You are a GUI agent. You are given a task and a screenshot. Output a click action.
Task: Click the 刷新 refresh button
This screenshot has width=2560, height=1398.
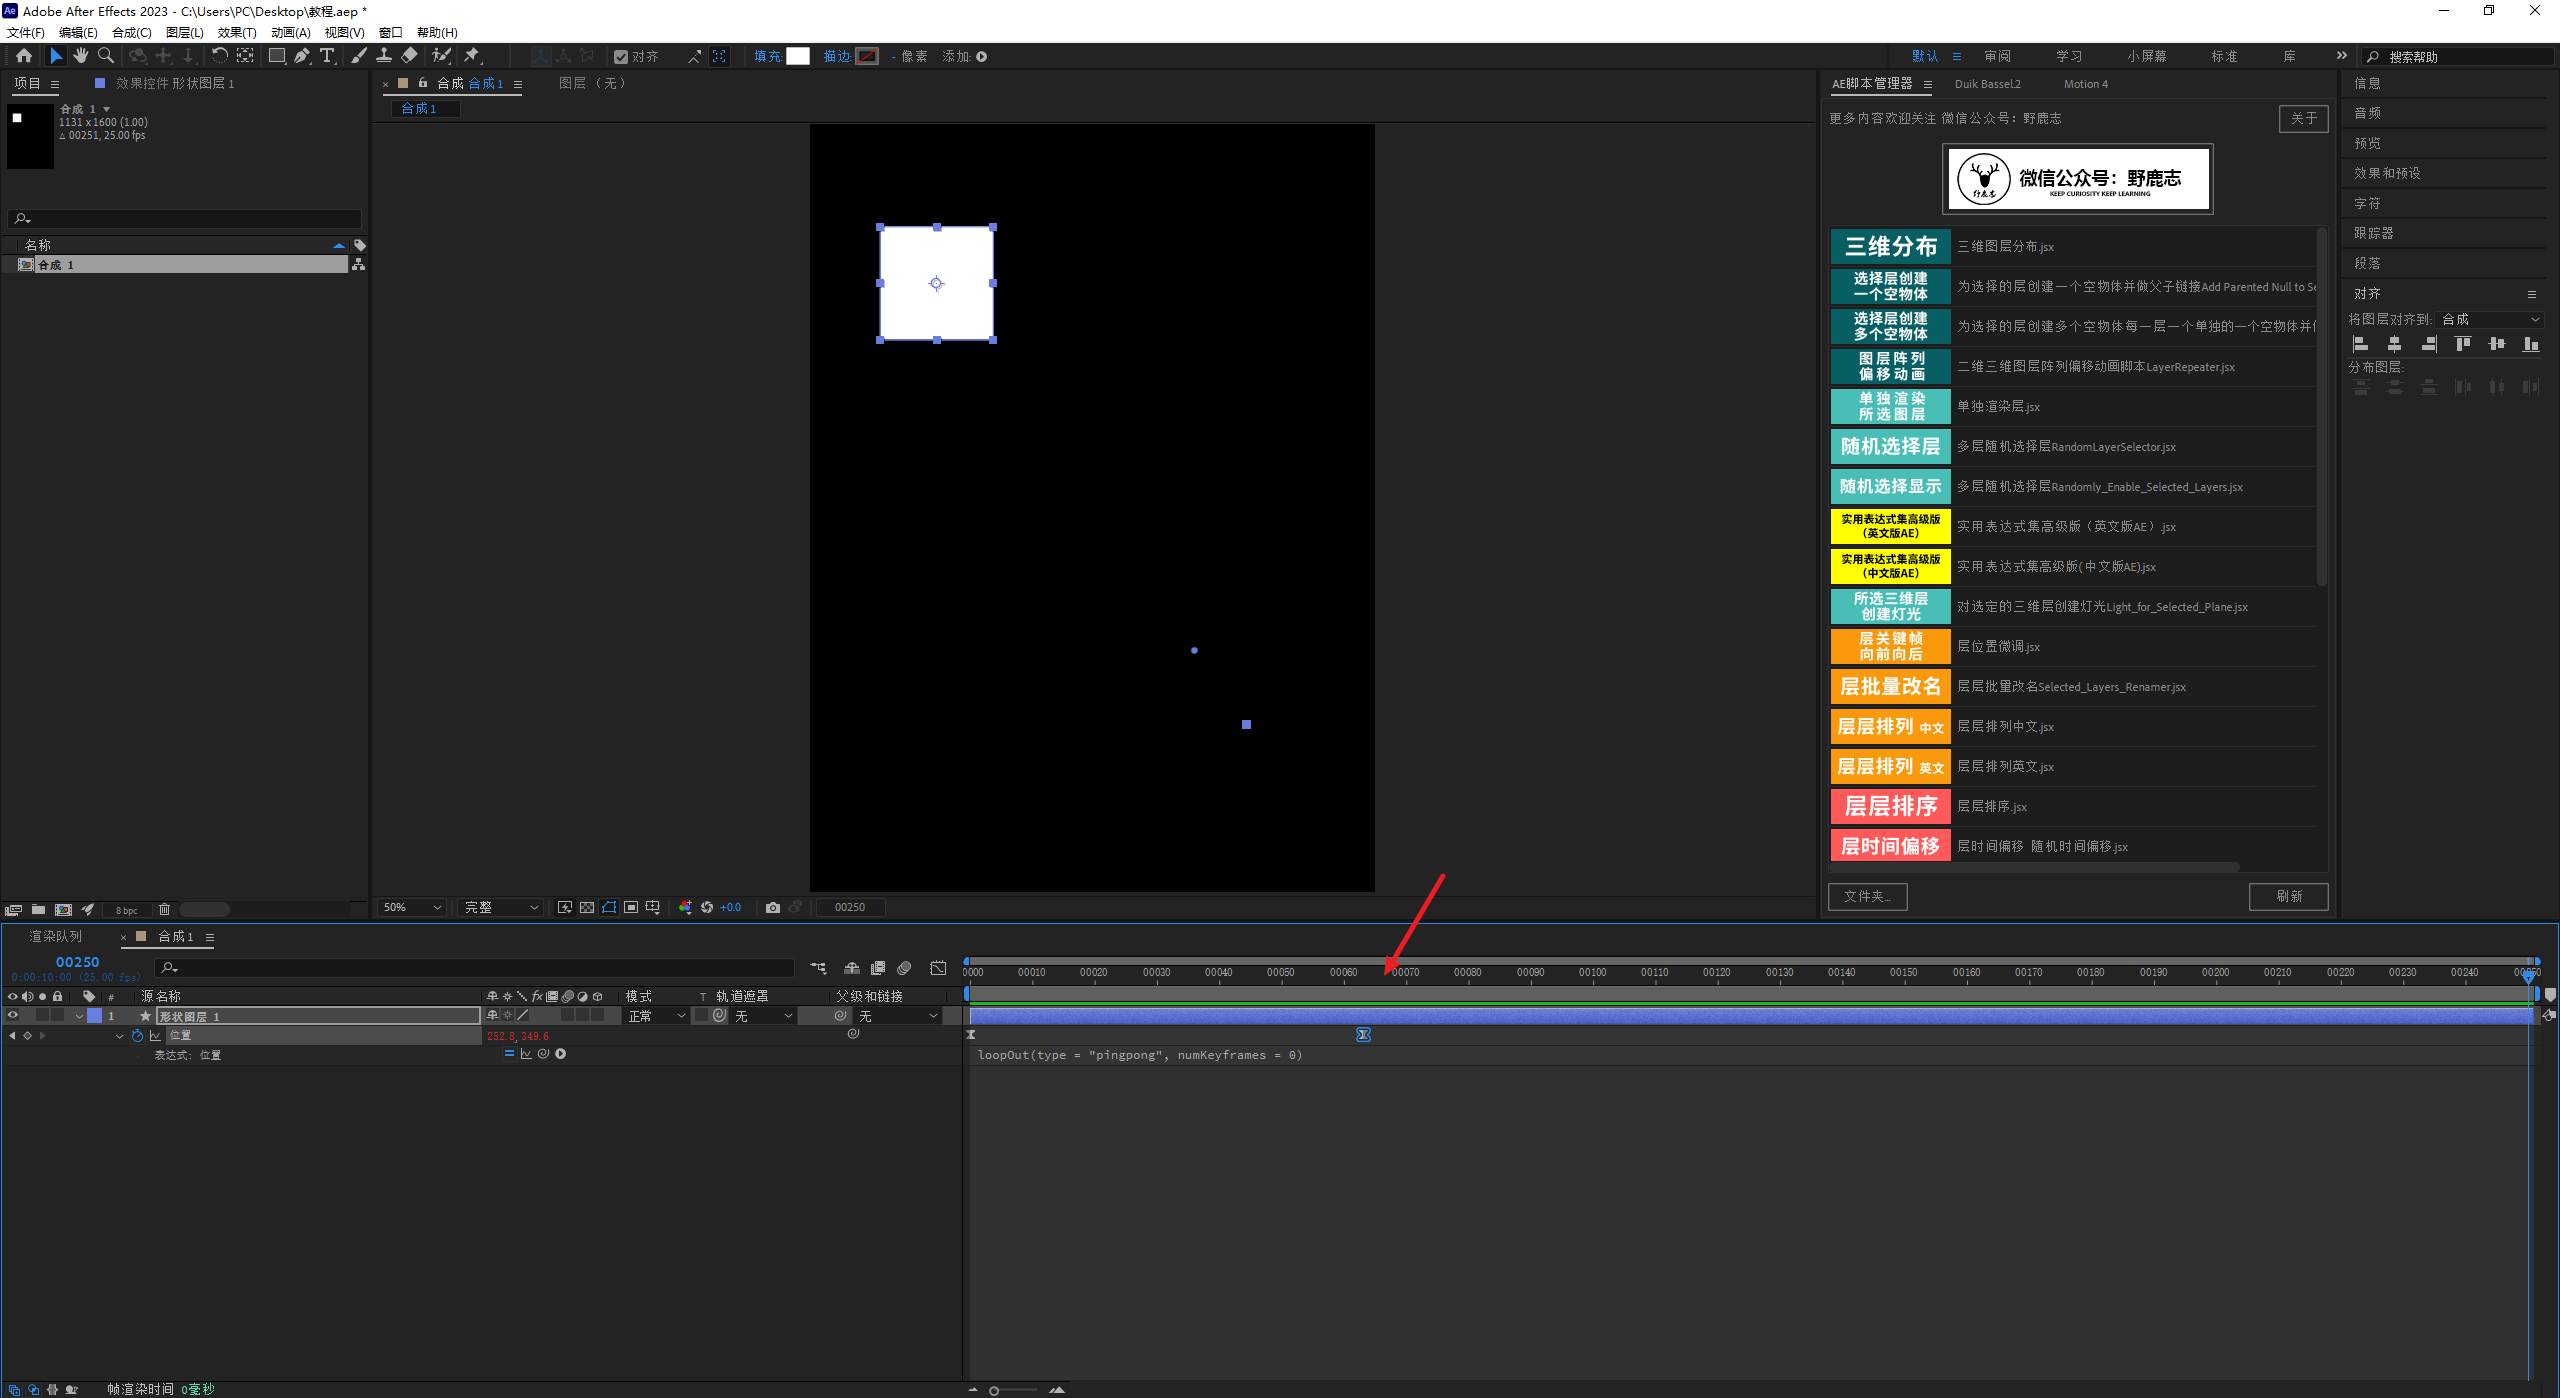click(x=2288, y=896)
